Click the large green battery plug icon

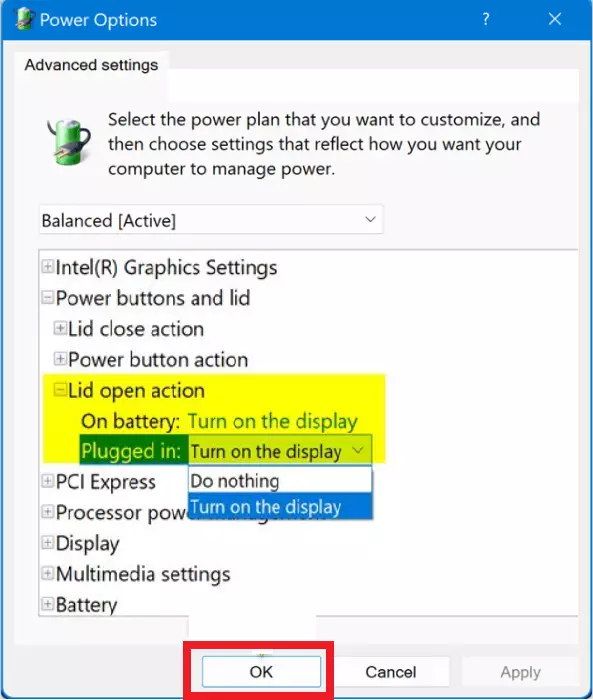[x=69, y=142]
